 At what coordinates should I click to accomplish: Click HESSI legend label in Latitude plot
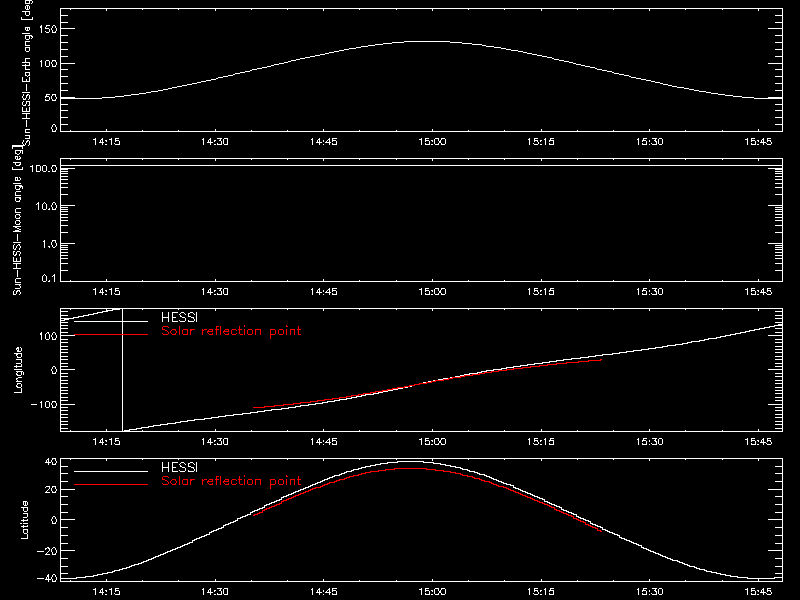(179, 467)
